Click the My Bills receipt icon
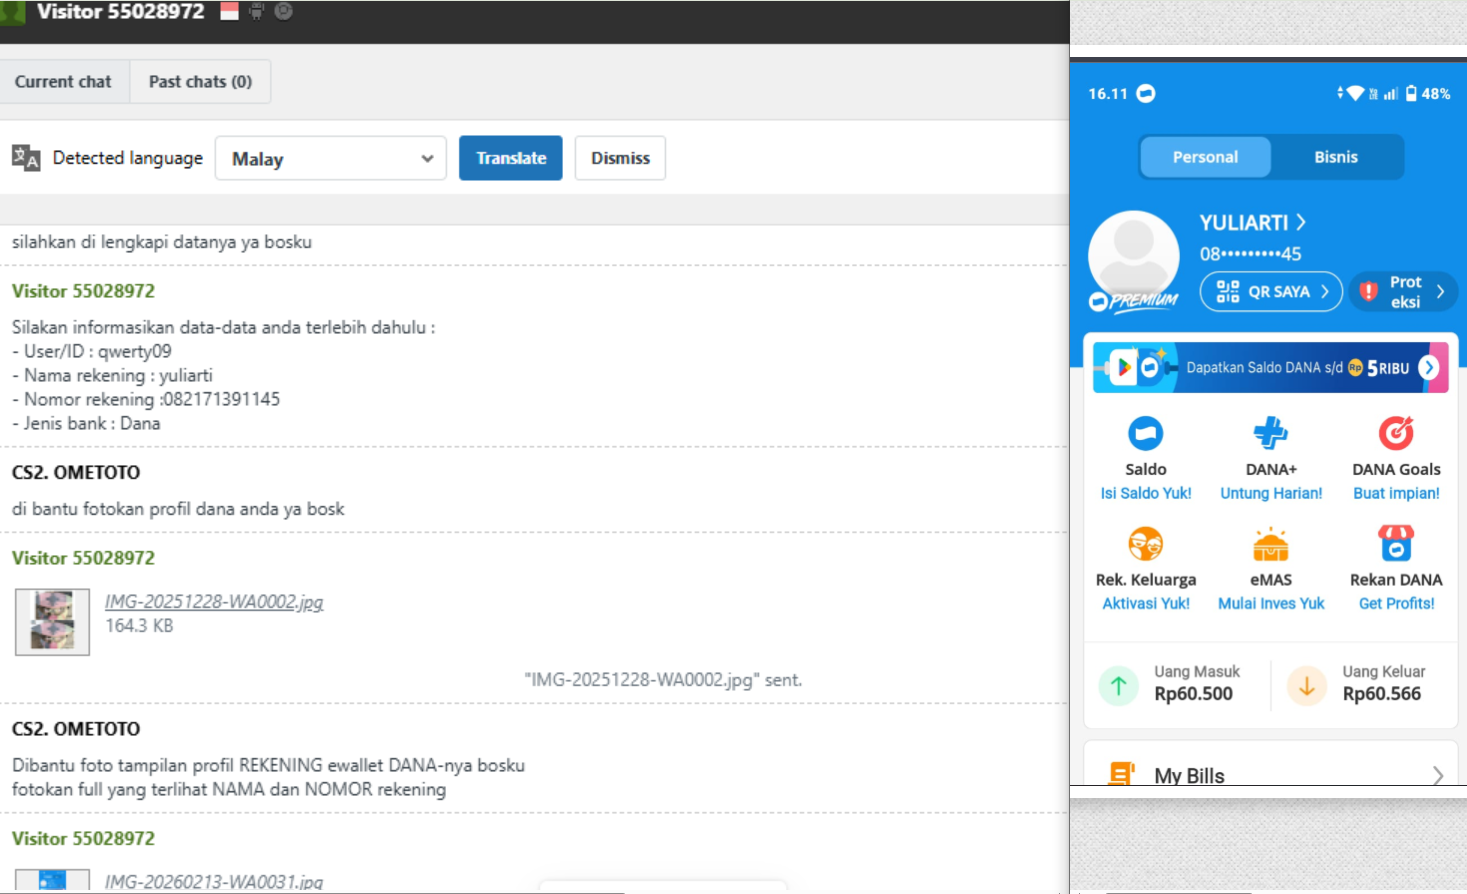The image size is (1467, 894). click(x=1122, y=773)
